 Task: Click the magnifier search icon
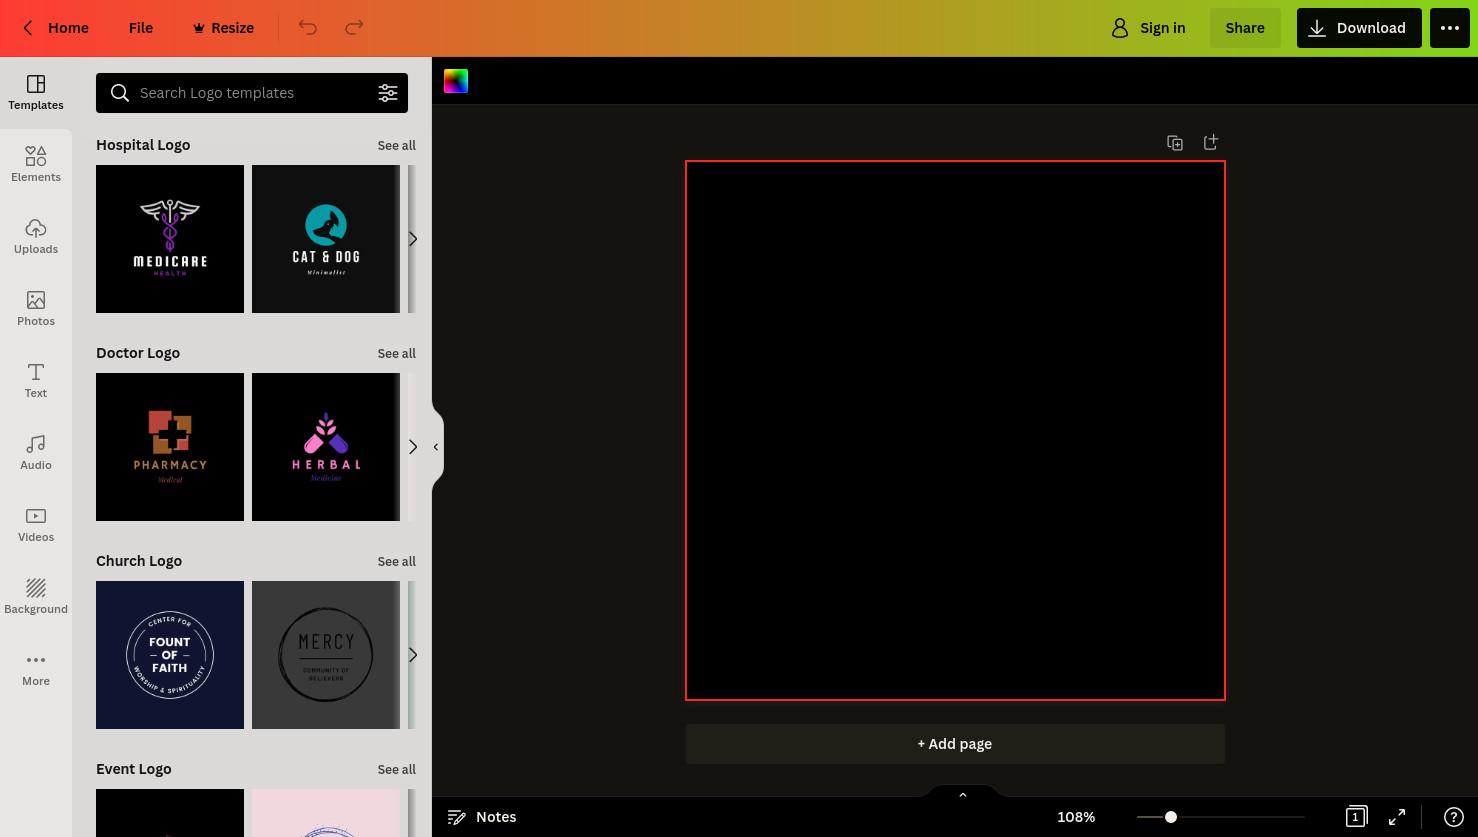pyautogui.click(x=120, y=93)
